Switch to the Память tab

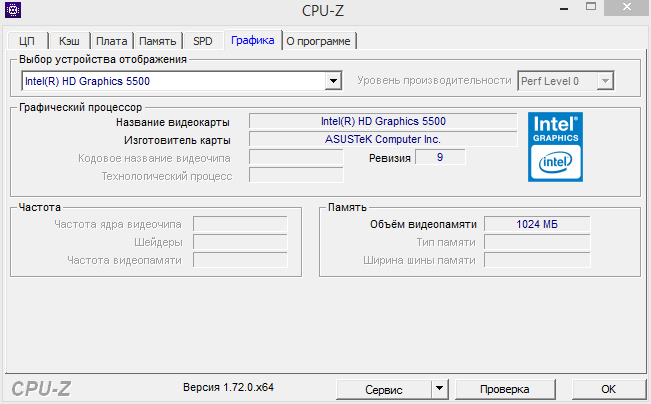158,41
